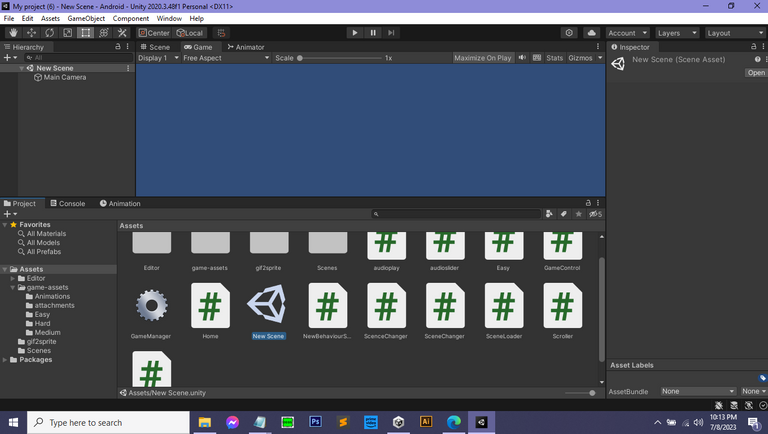
Task: Open cloud services icon
Action: point(592,33)
